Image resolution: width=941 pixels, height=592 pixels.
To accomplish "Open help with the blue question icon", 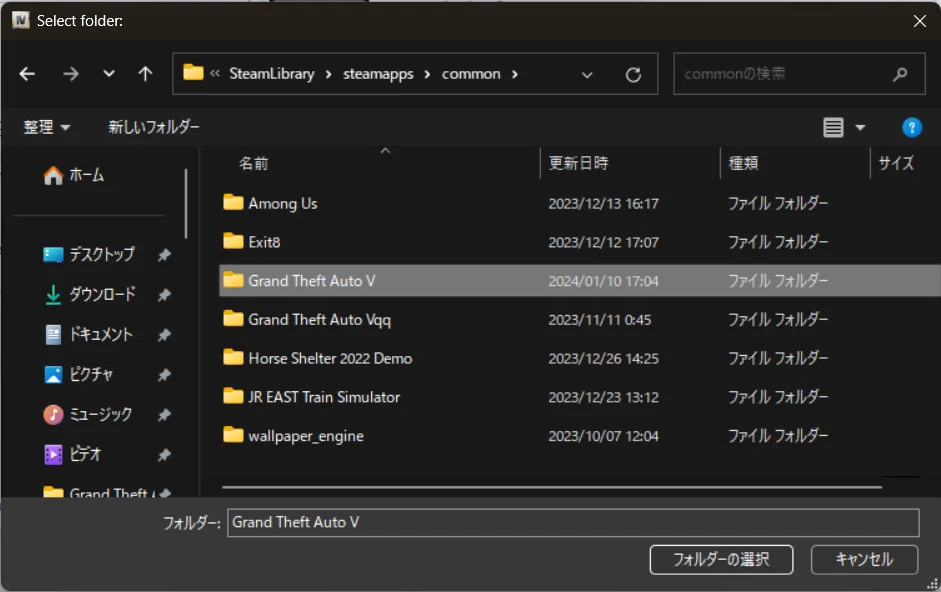I will point(911,127).
